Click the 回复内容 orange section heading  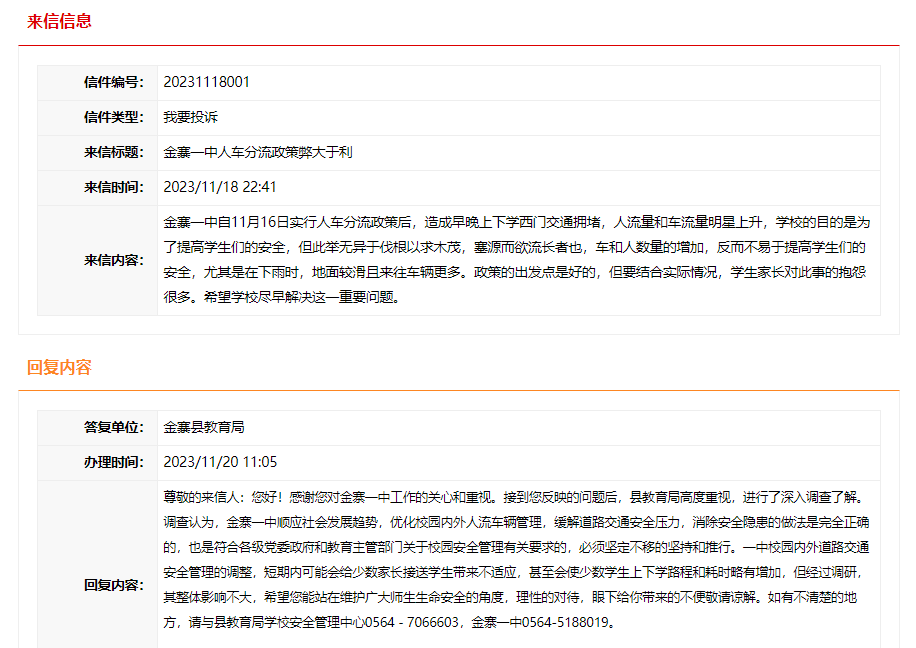pos(59,368)
